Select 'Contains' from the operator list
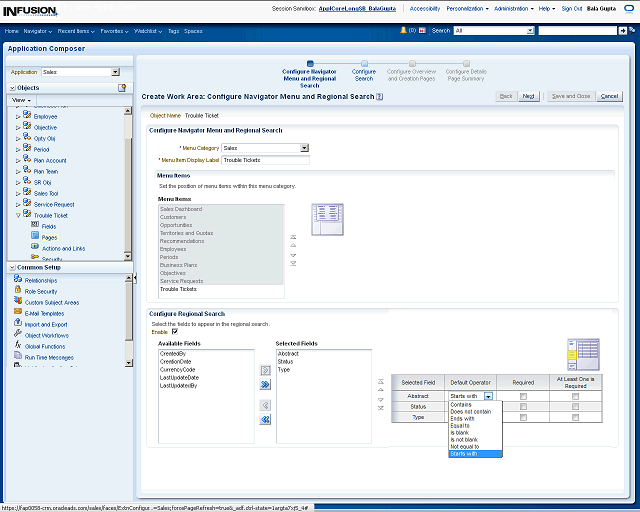The height and width of the screenshot is (512, 640). [x=462, y=405]
